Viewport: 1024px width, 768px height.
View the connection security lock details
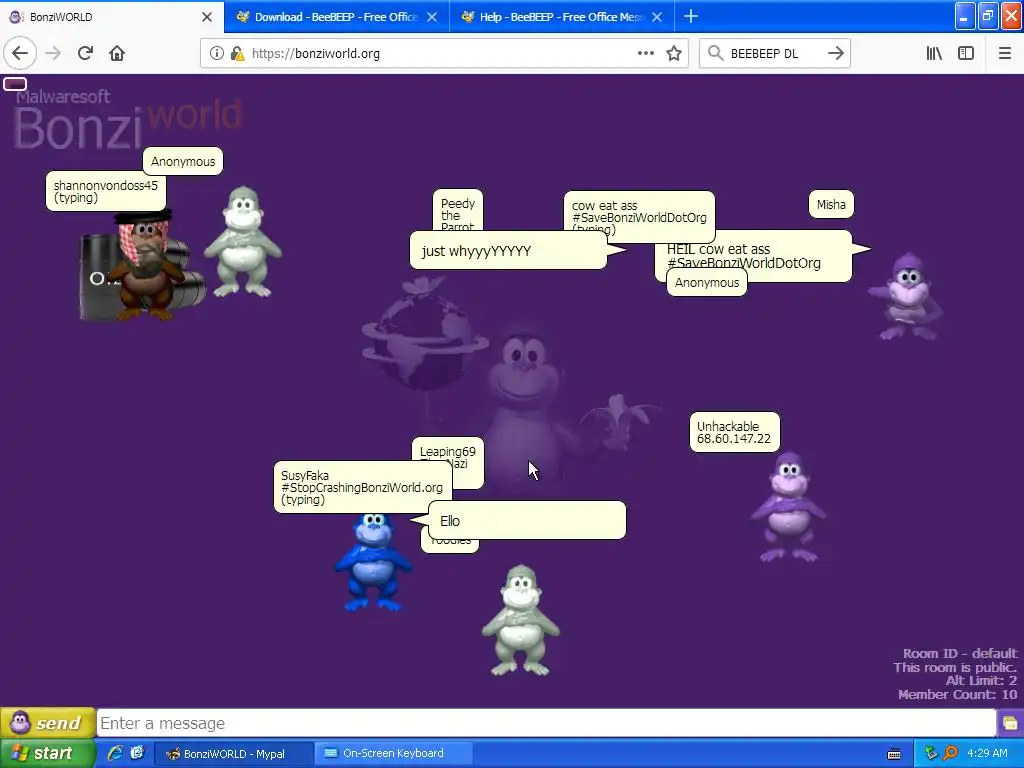238,54
